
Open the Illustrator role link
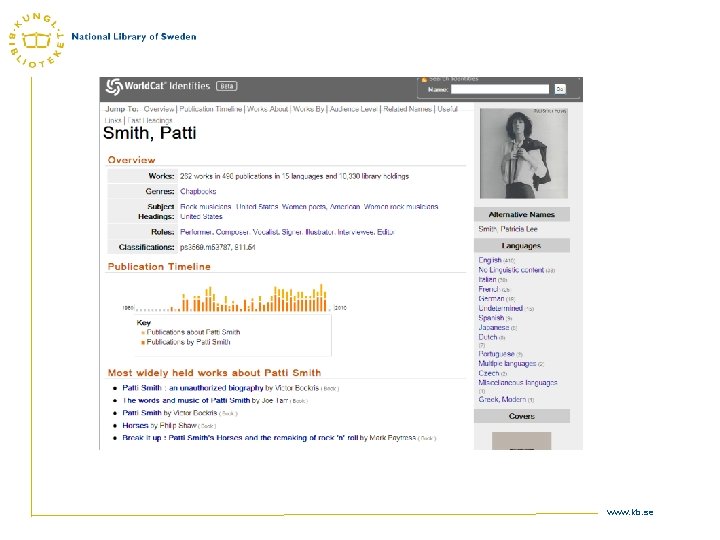click(x=320, y=232)
